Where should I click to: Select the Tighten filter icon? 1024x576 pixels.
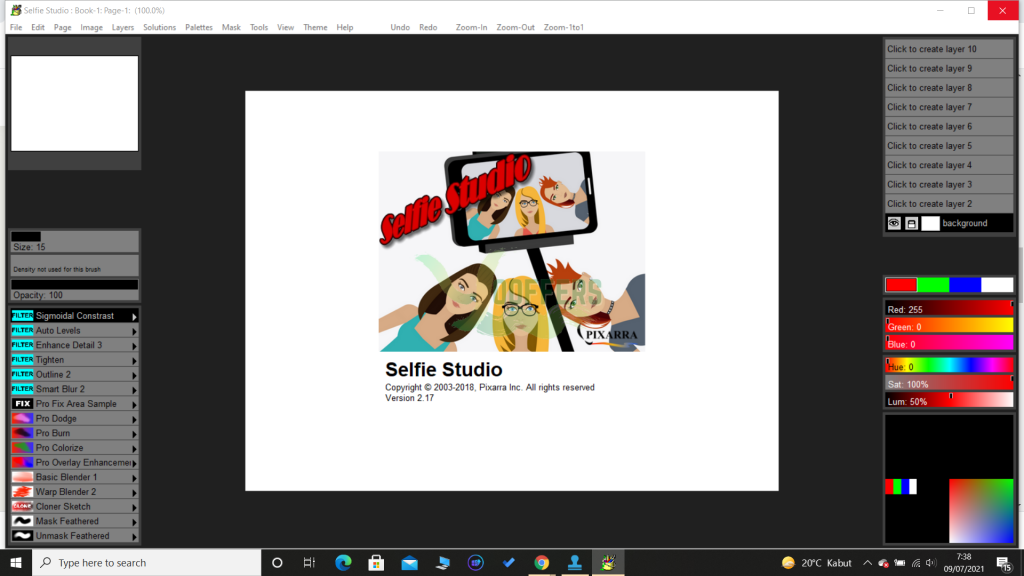click(x=22, y=360)
